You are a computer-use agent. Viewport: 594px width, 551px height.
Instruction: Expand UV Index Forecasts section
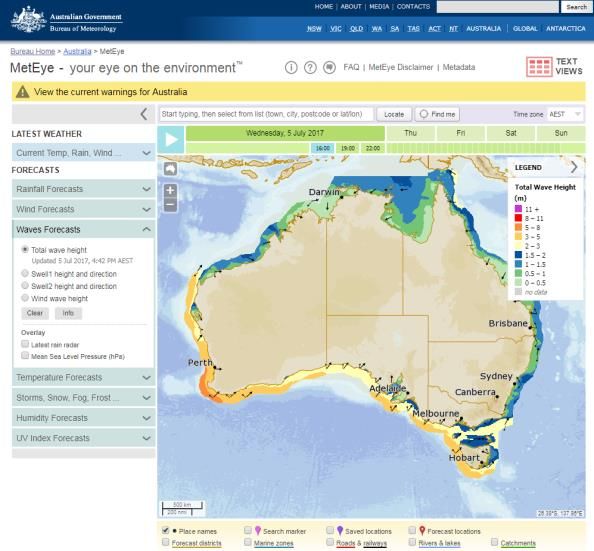(x=83, y=438)
